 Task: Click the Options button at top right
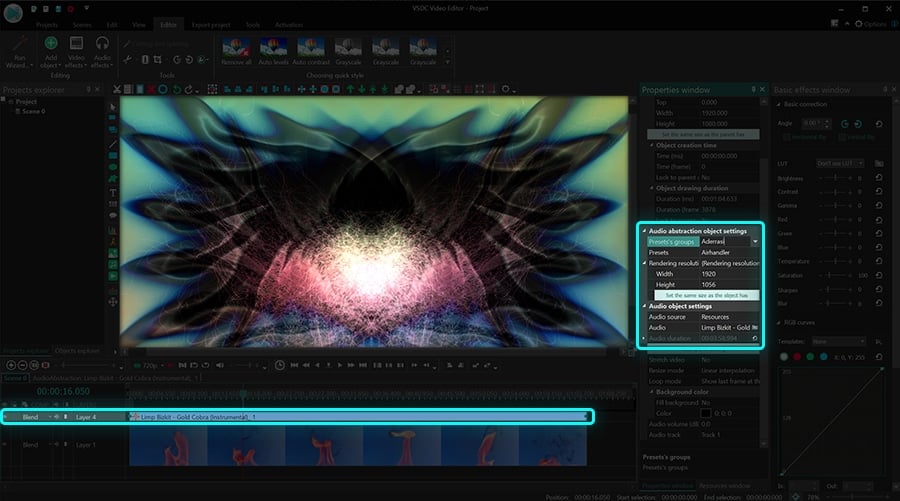(871, 24)
